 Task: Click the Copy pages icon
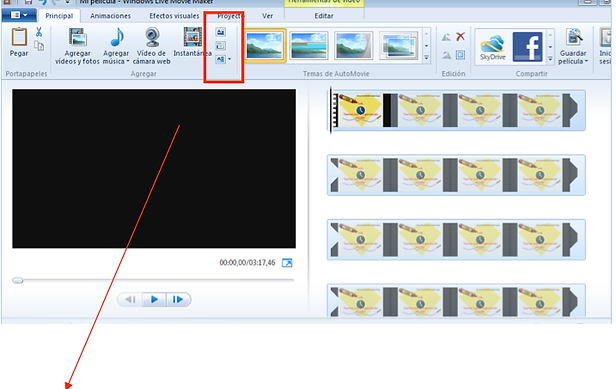[39, 46]
